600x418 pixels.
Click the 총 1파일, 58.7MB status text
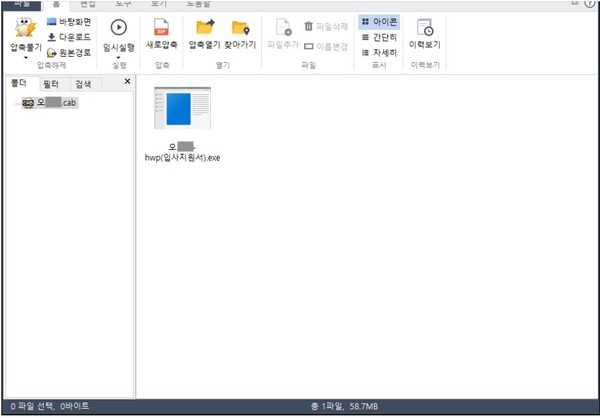(x=345, y=407)
